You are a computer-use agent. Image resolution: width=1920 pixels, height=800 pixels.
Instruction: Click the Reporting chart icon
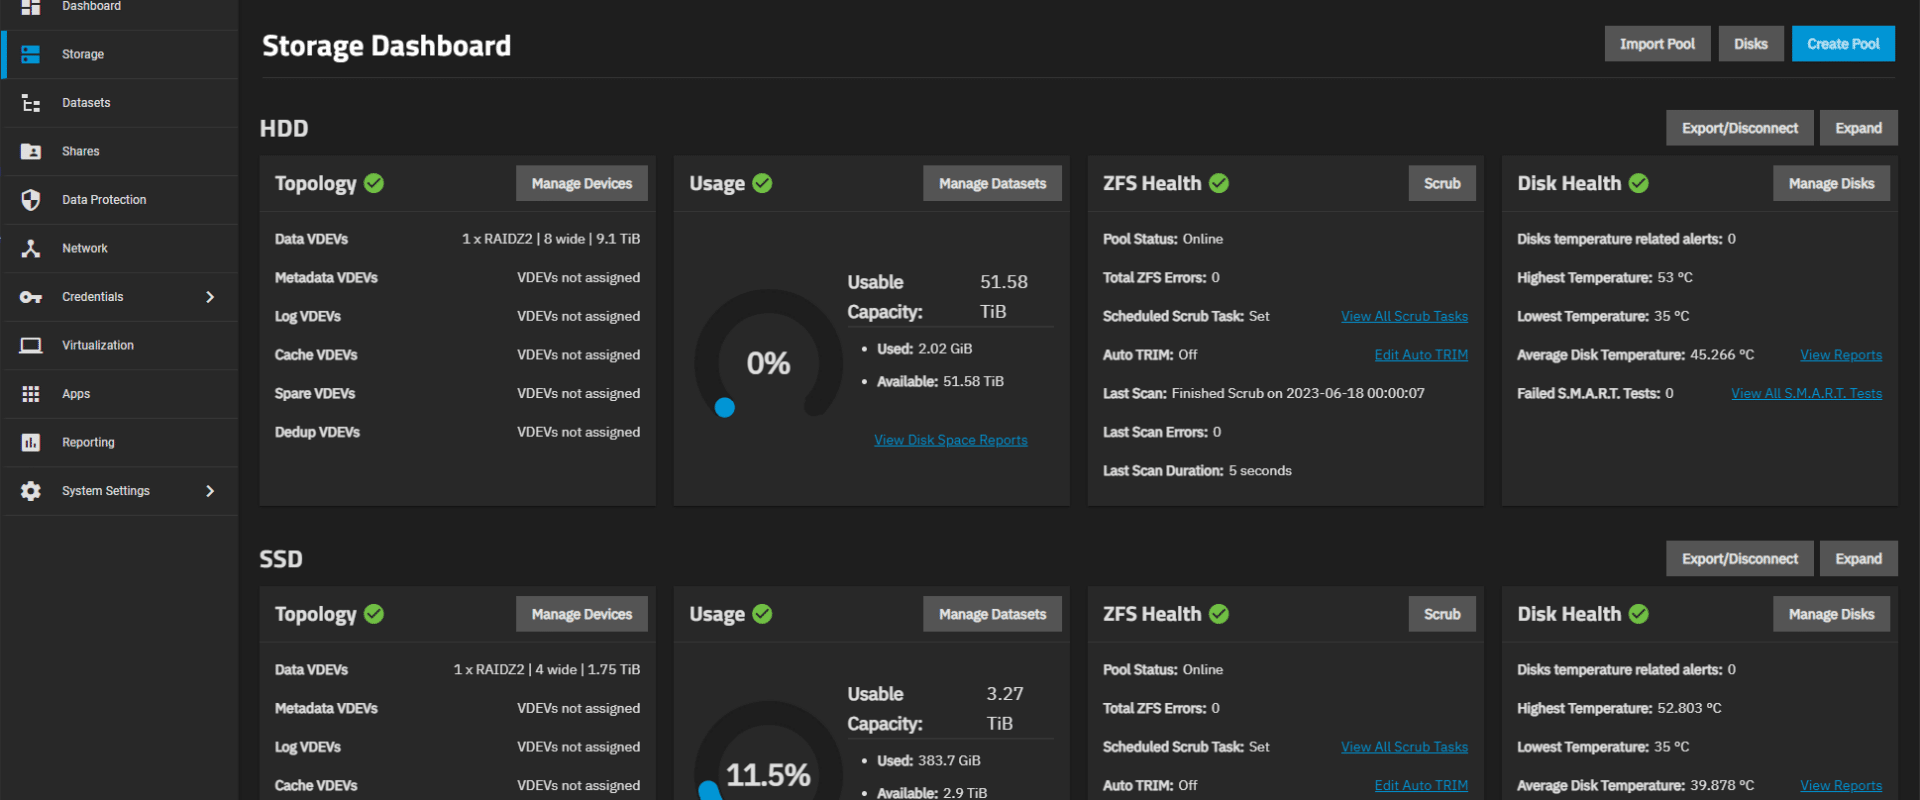click(x=31, y=443)
